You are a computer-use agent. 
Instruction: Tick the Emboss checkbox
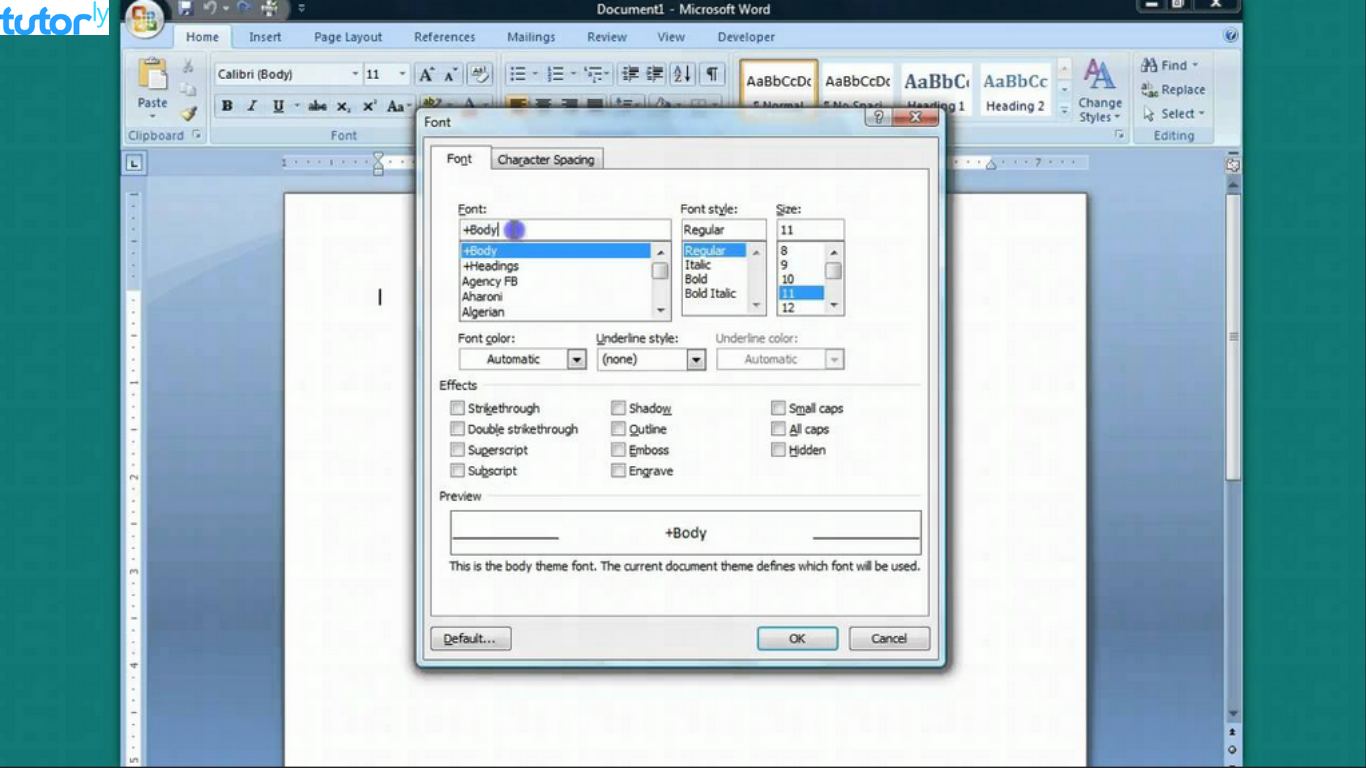618,450
